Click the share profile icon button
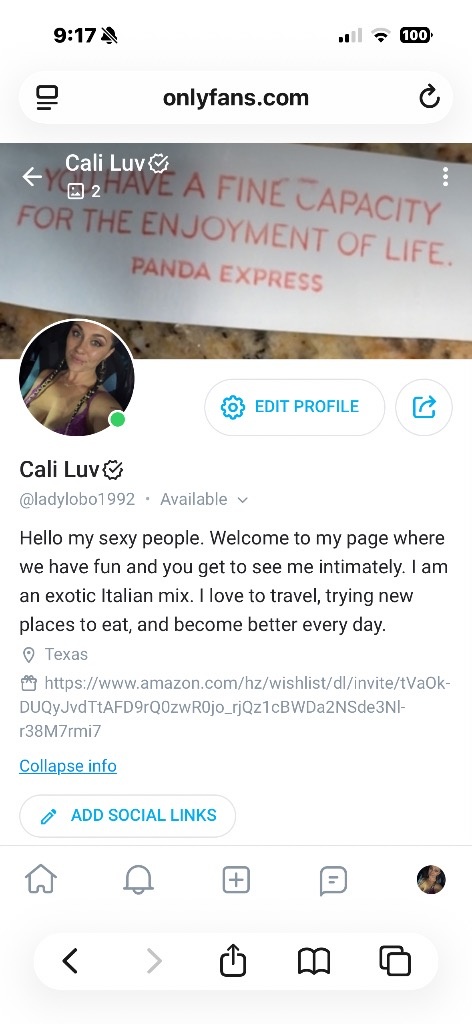Image resolution: width=472 pixels, height=1024 pixels. [x=424, y=407]
